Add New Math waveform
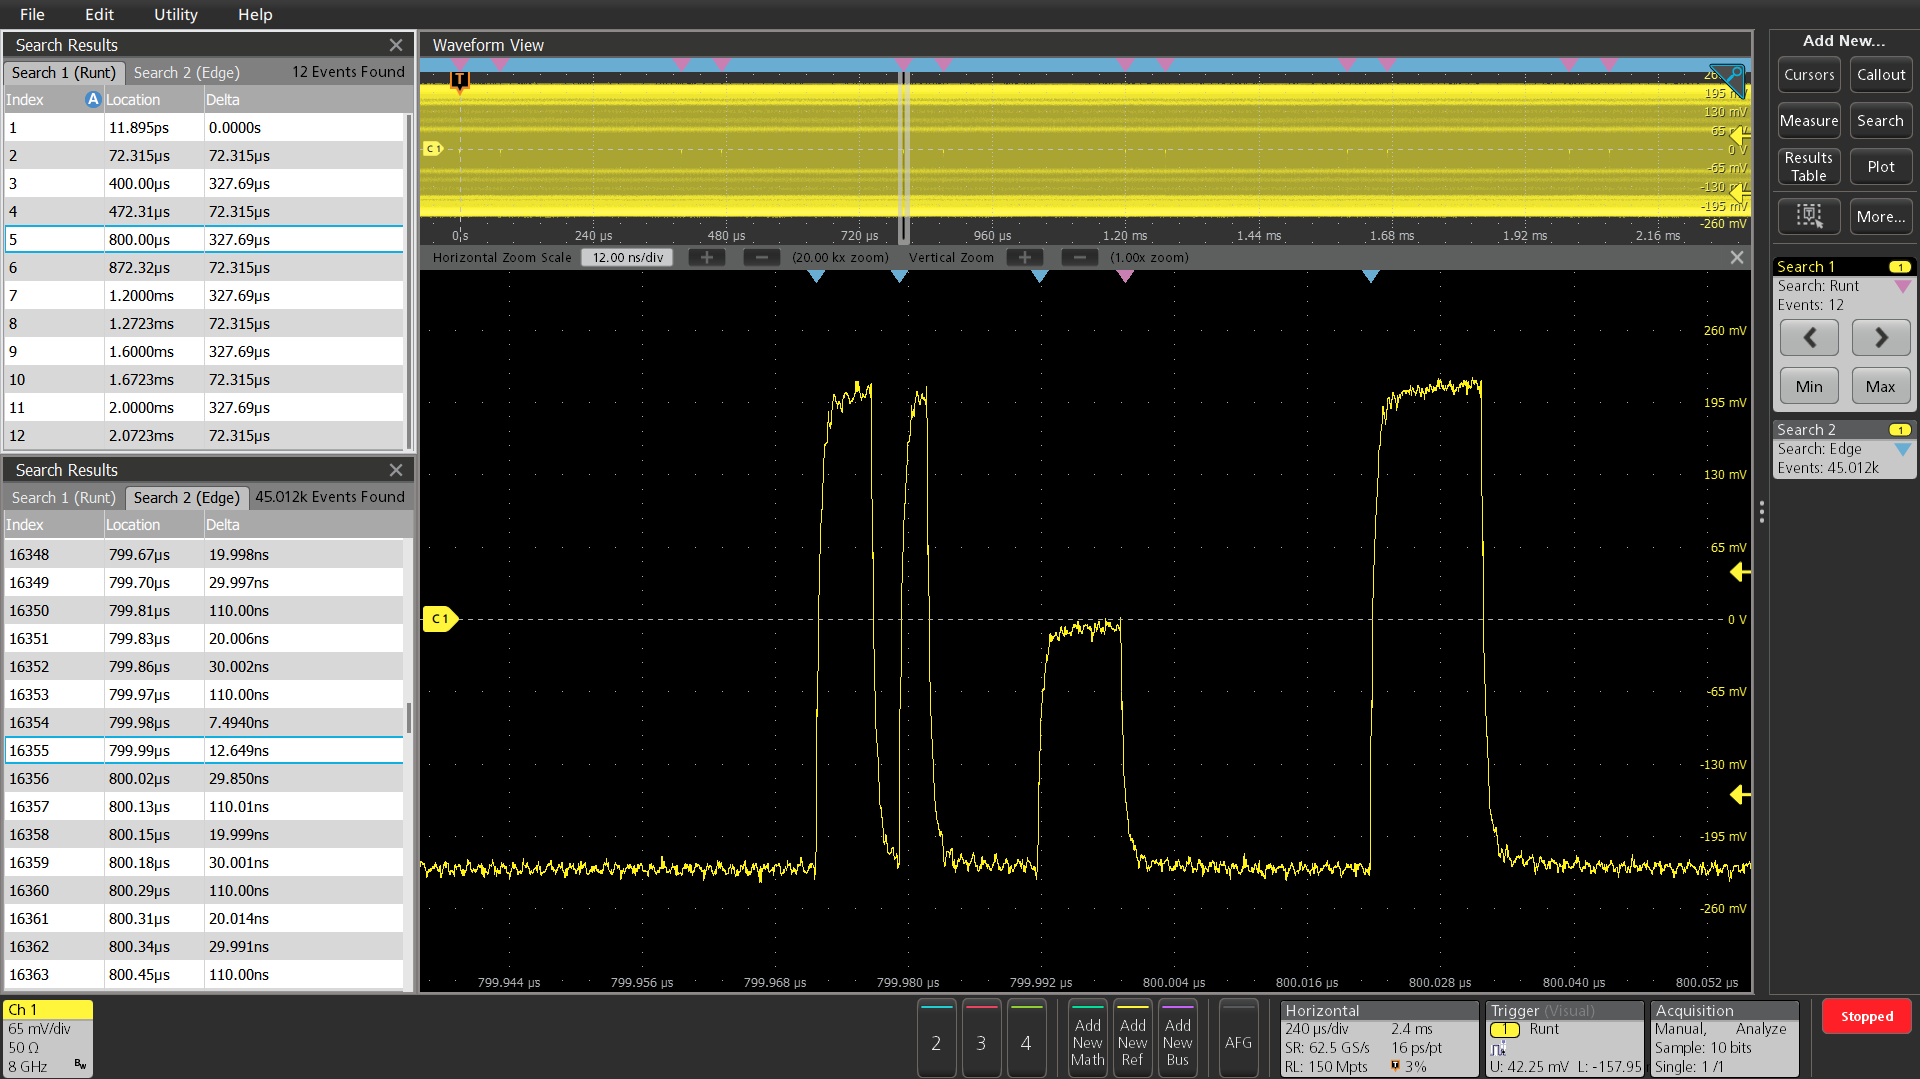The image size is (1920, 1079). [x=1088, y=1038]
